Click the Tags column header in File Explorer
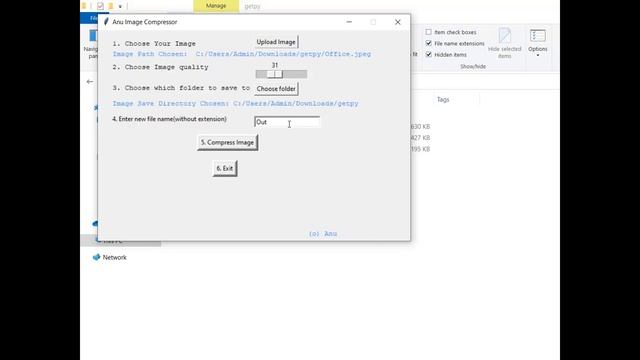Screen dimensions: 640x360 443,100
